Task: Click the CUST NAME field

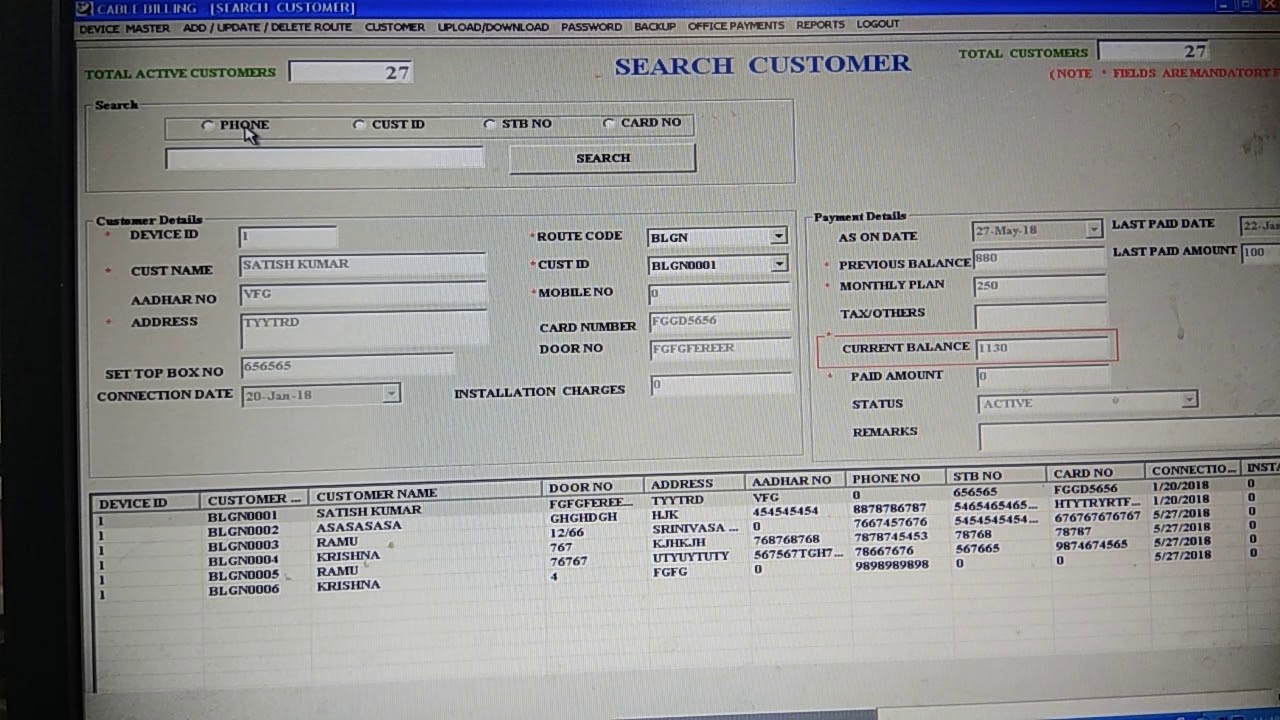Action: (363, 265)
